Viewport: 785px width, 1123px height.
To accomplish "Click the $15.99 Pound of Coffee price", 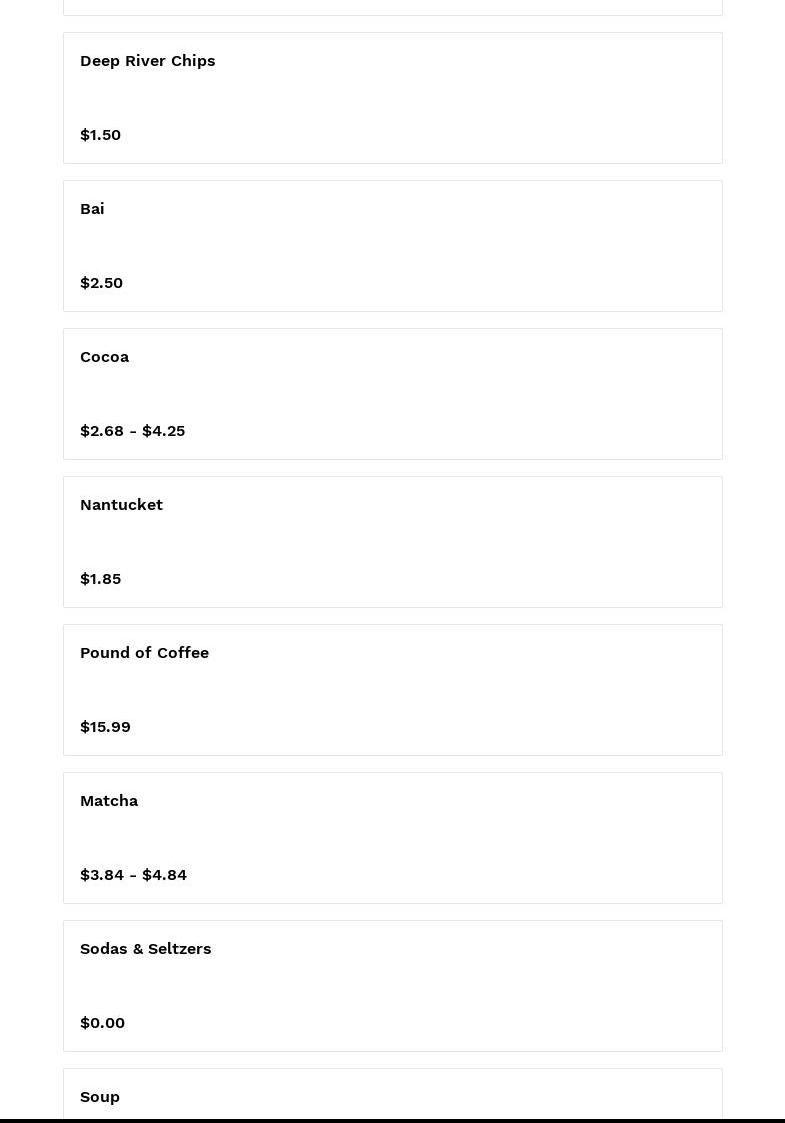I will click(105, 727).
